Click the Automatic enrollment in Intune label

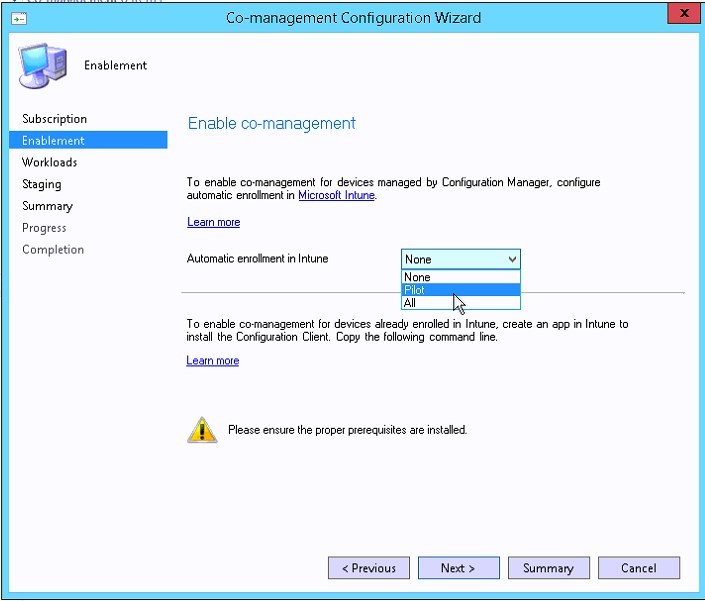[x=257, y=258]
